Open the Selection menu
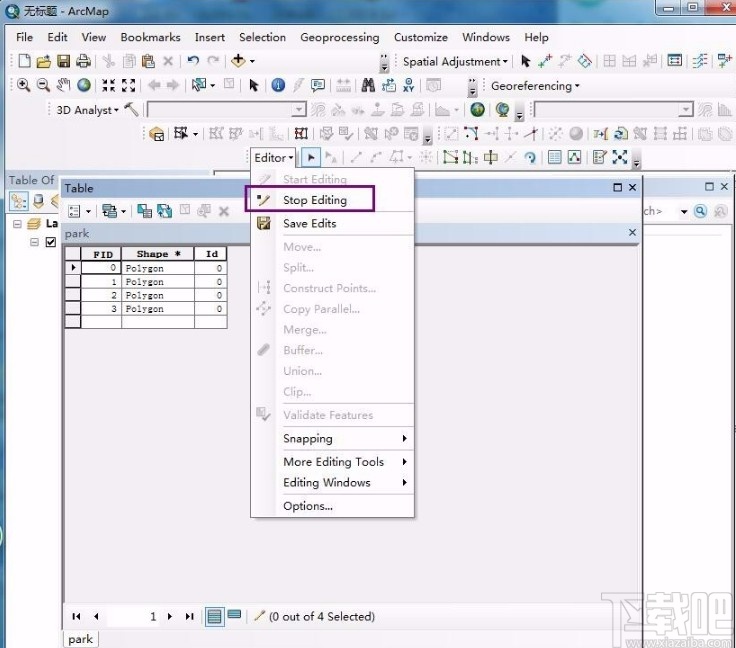 click(x=262, y=37)
